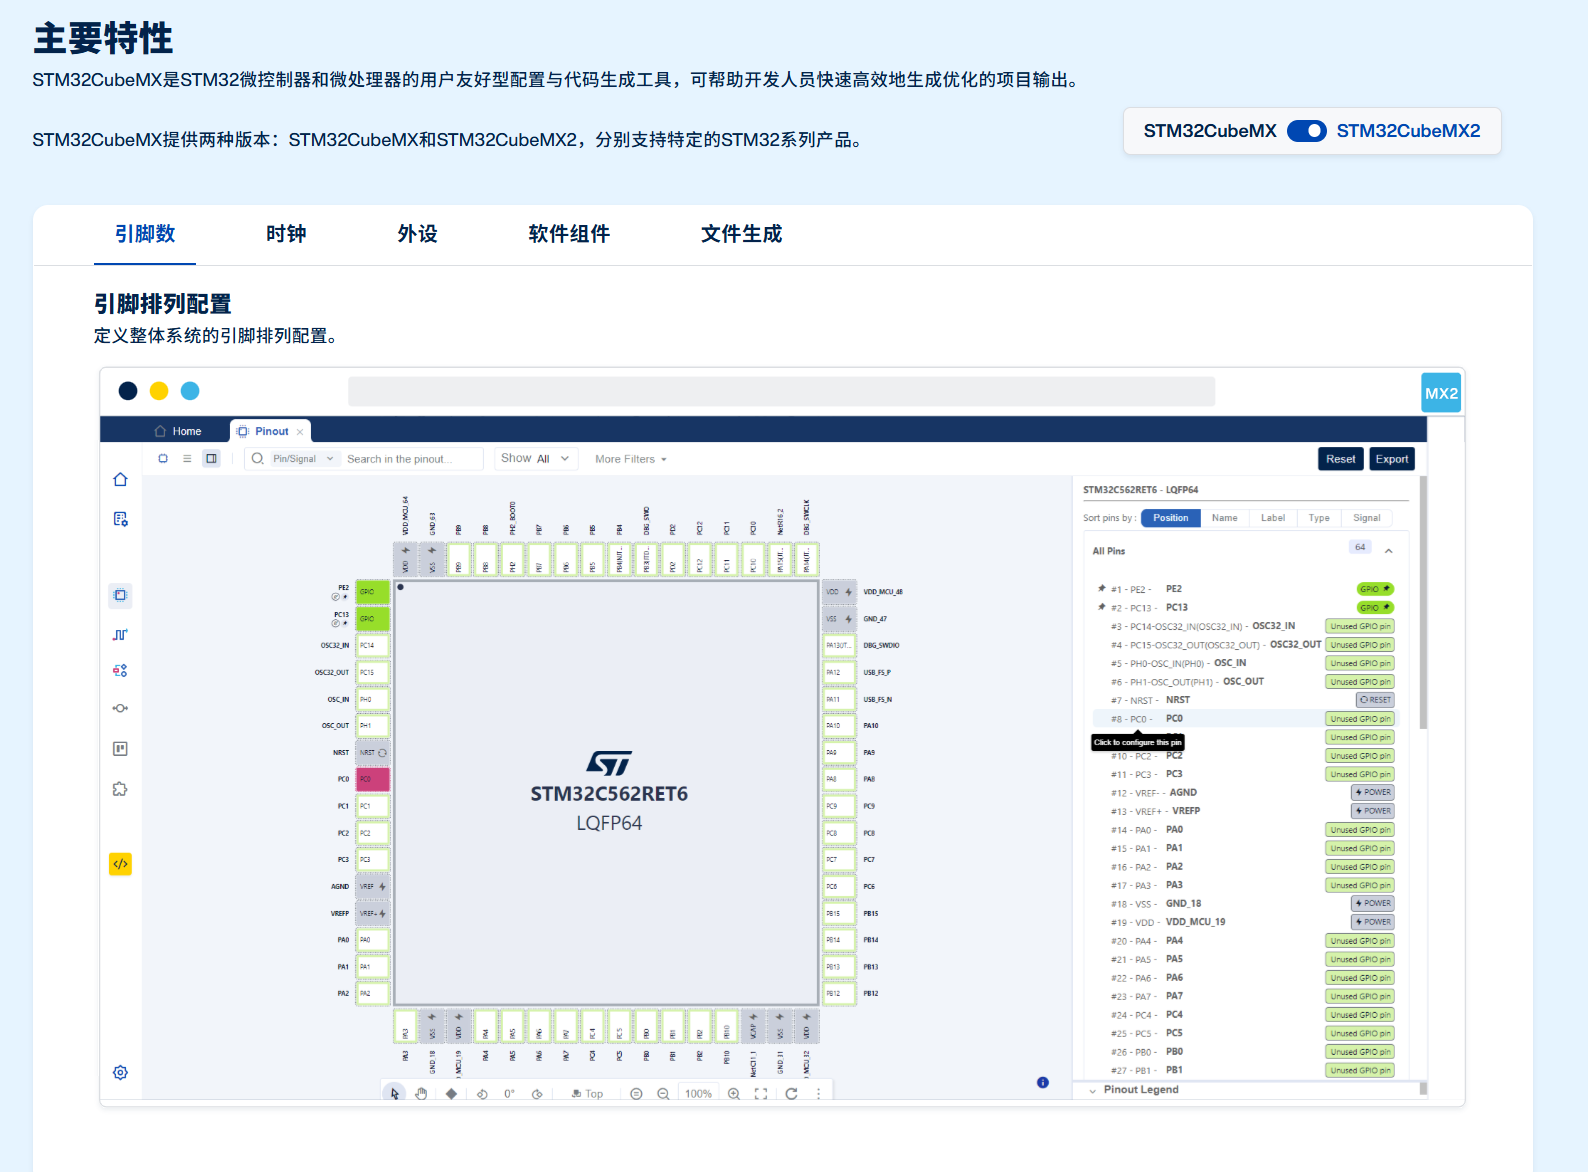Screen dimensions: 1588x1172
Task: Expand the More Filters dropdown
Action: click(x=631, y=459)
